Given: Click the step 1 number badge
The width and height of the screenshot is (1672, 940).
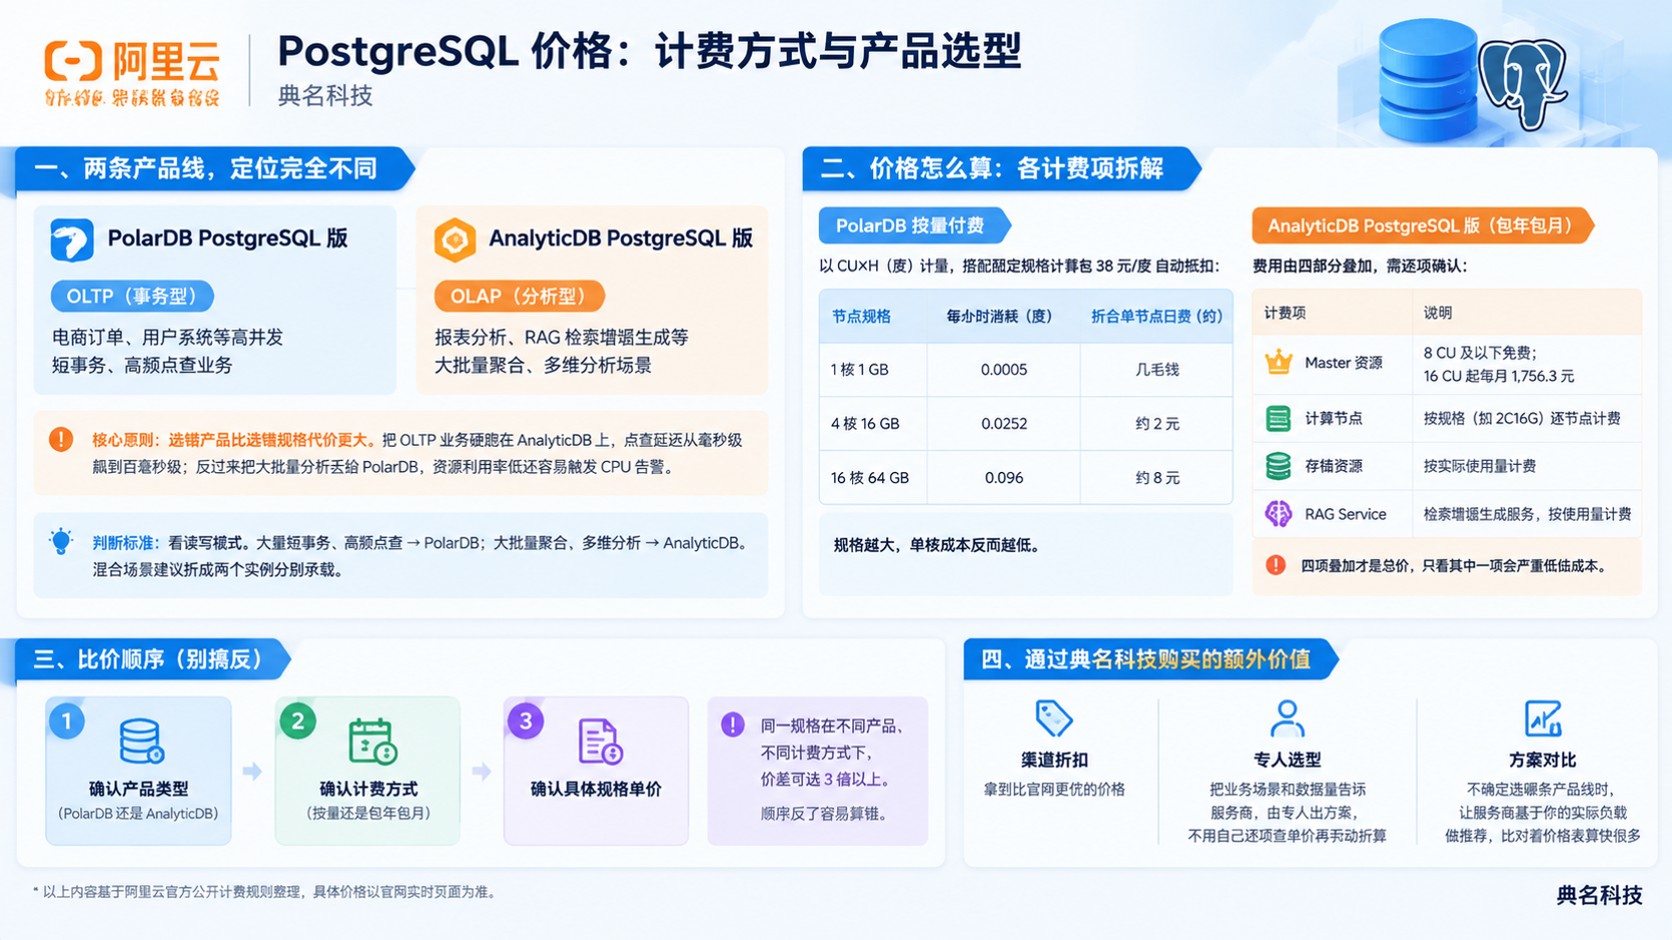Looking at the screenshot, I should (x=66, y=720).
